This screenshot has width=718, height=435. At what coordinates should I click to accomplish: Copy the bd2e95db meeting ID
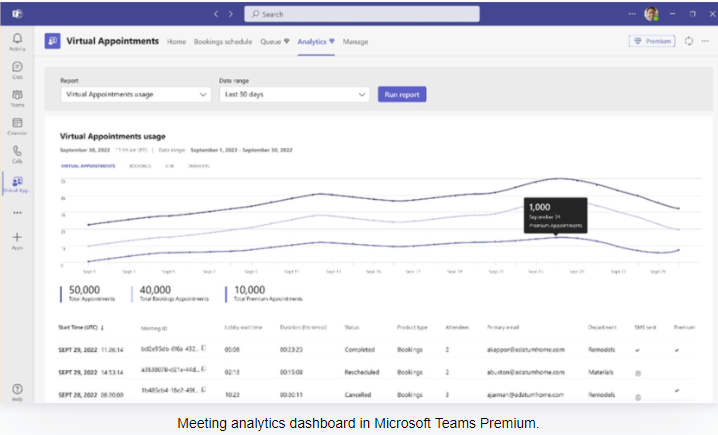[x=204, y=348]
